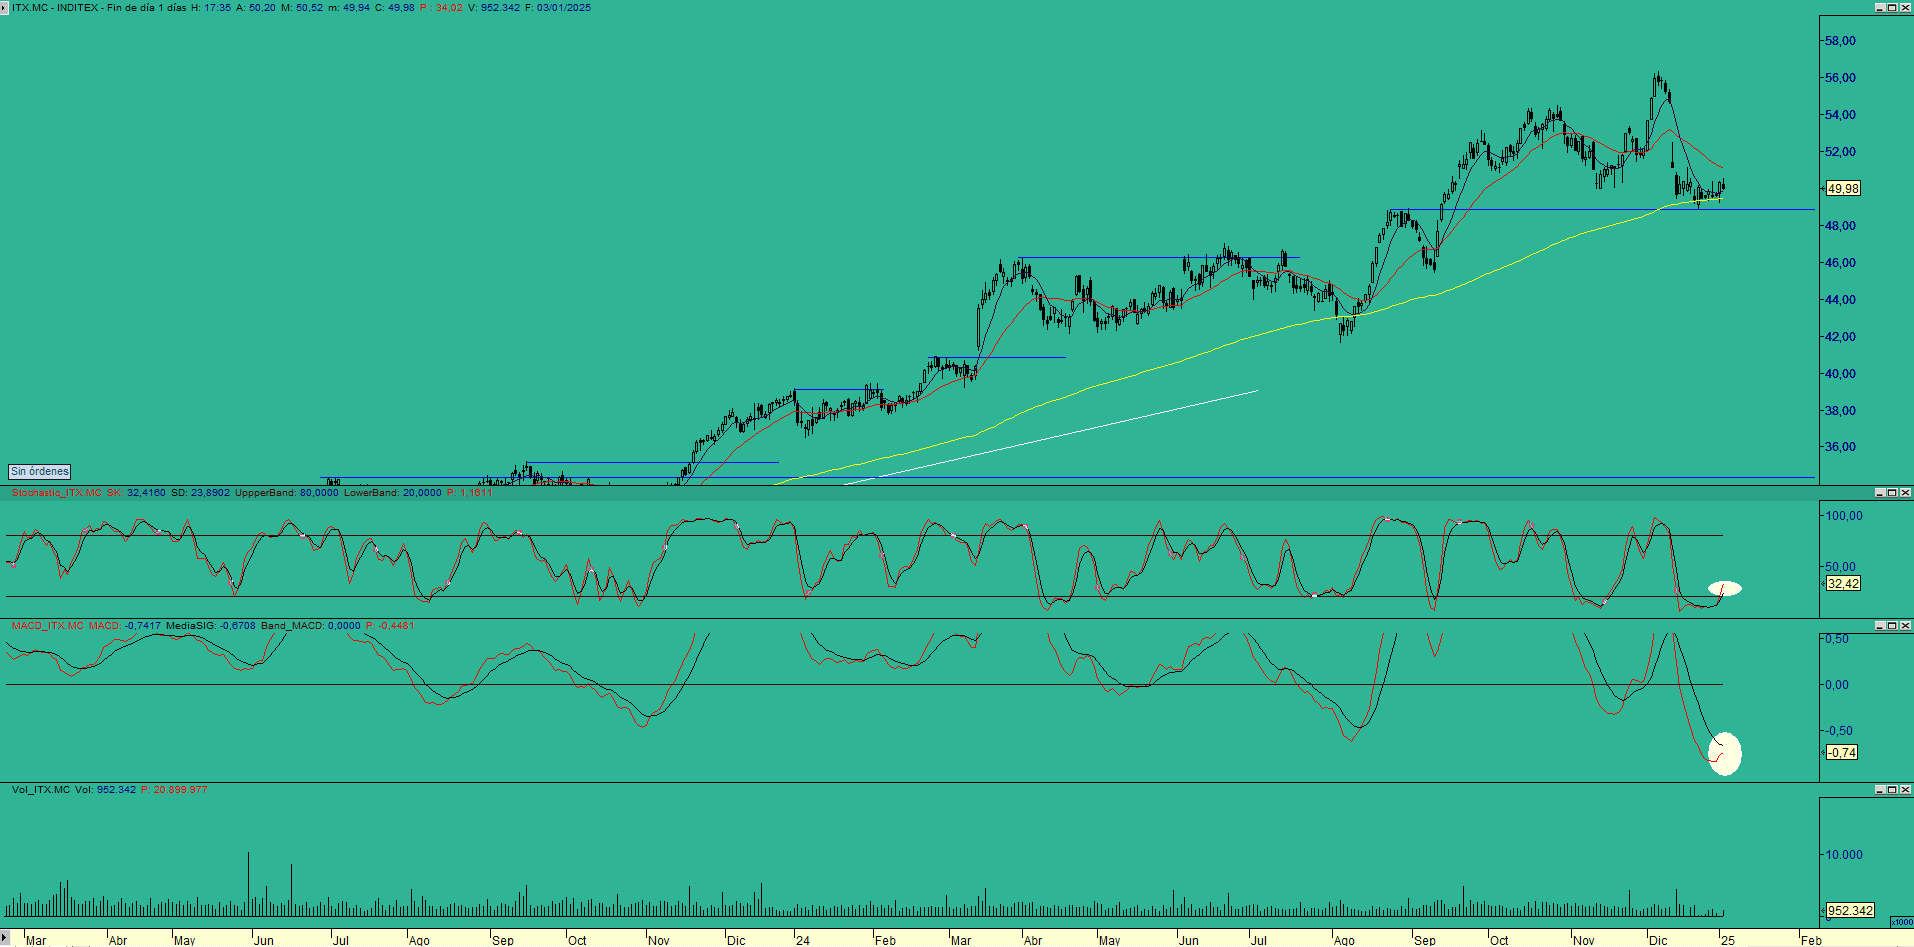Click the 100,00 stochastic axis label
Viewport: 1914px width, 947px height.
[x=1844, y=516]
